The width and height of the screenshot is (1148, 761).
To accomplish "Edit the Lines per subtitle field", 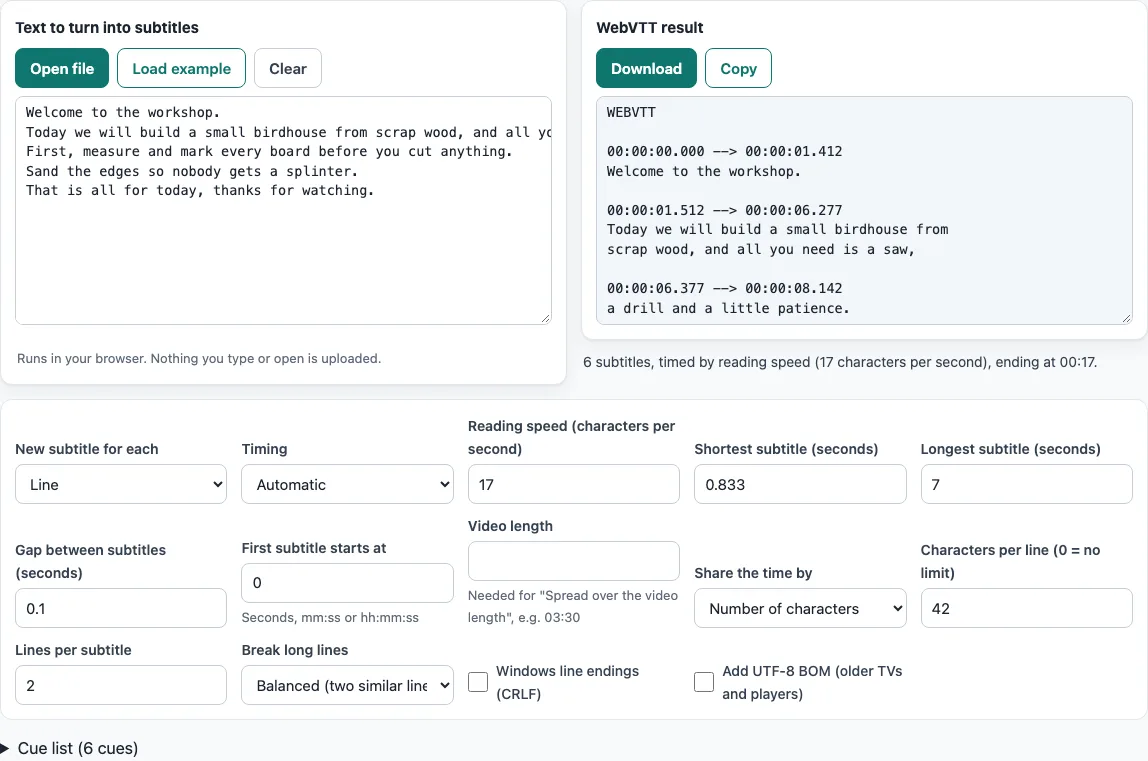I will coord(121,685).
